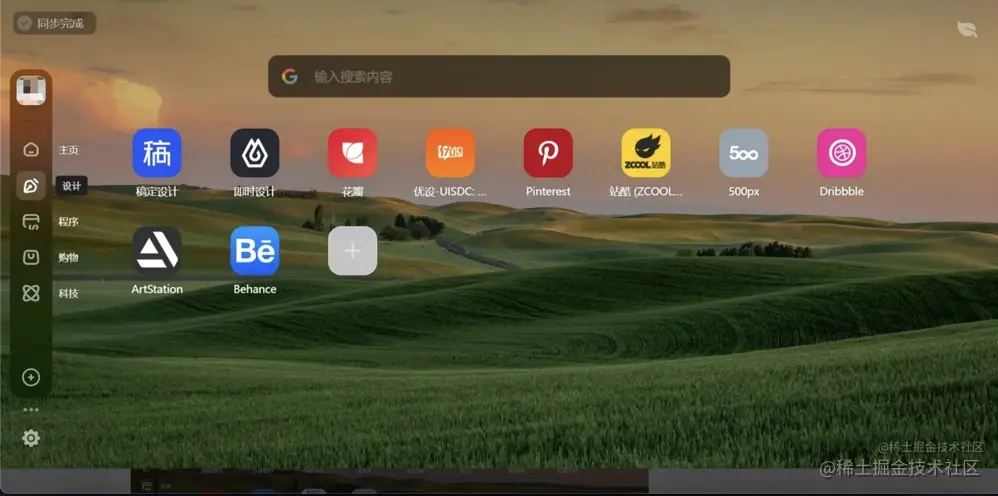Click the 同步完成 sync status badge

click(55, 23)
